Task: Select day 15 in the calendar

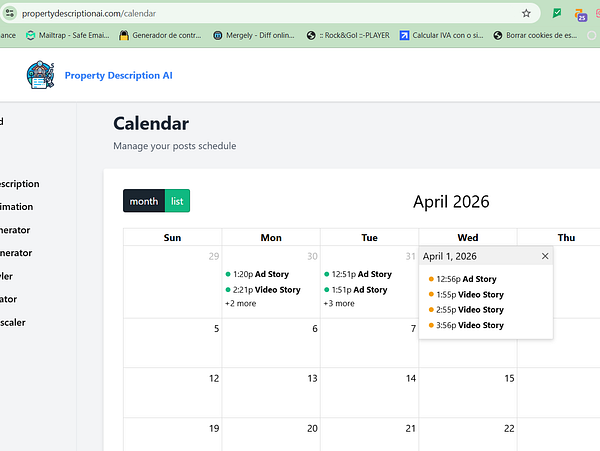Action: 509,378
